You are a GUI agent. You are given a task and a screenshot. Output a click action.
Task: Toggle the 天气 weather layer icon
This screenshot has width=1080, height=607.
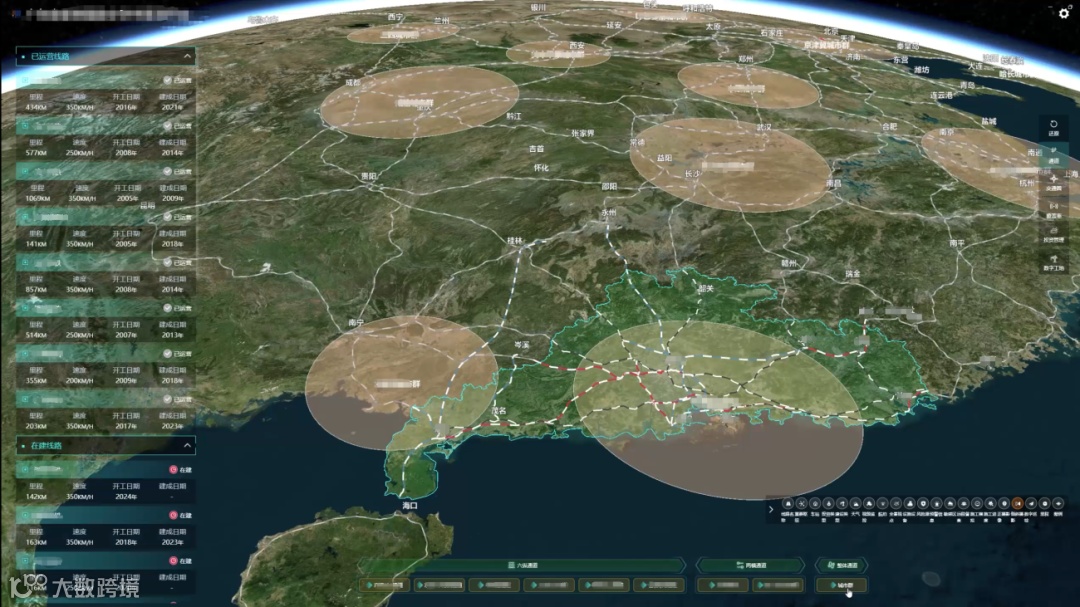pos(855,504)
